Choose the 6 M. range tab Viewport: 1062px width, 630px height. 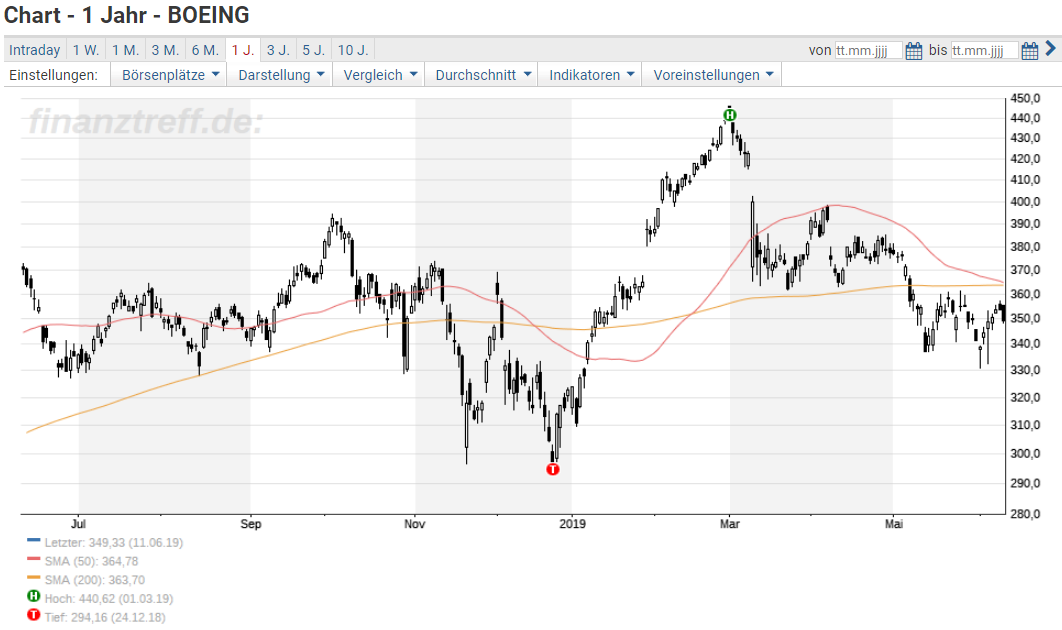205,50
